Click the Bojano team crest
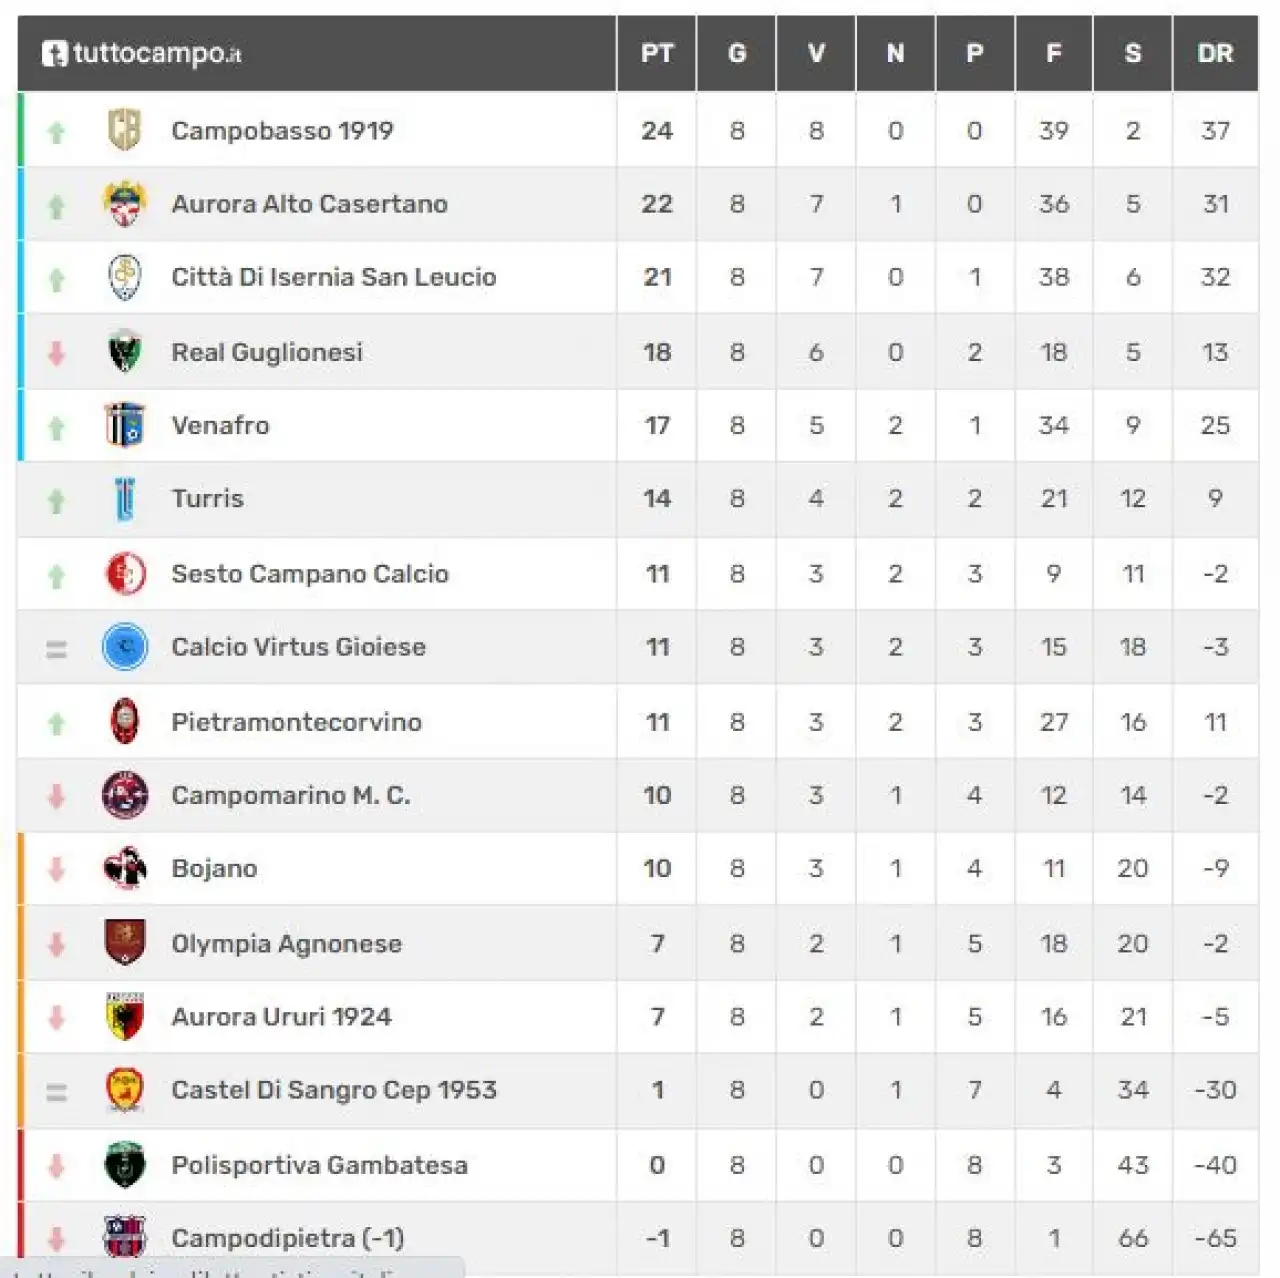Image resolution: width=1280 pixels, height=1278 pixels. coord(125,868)
